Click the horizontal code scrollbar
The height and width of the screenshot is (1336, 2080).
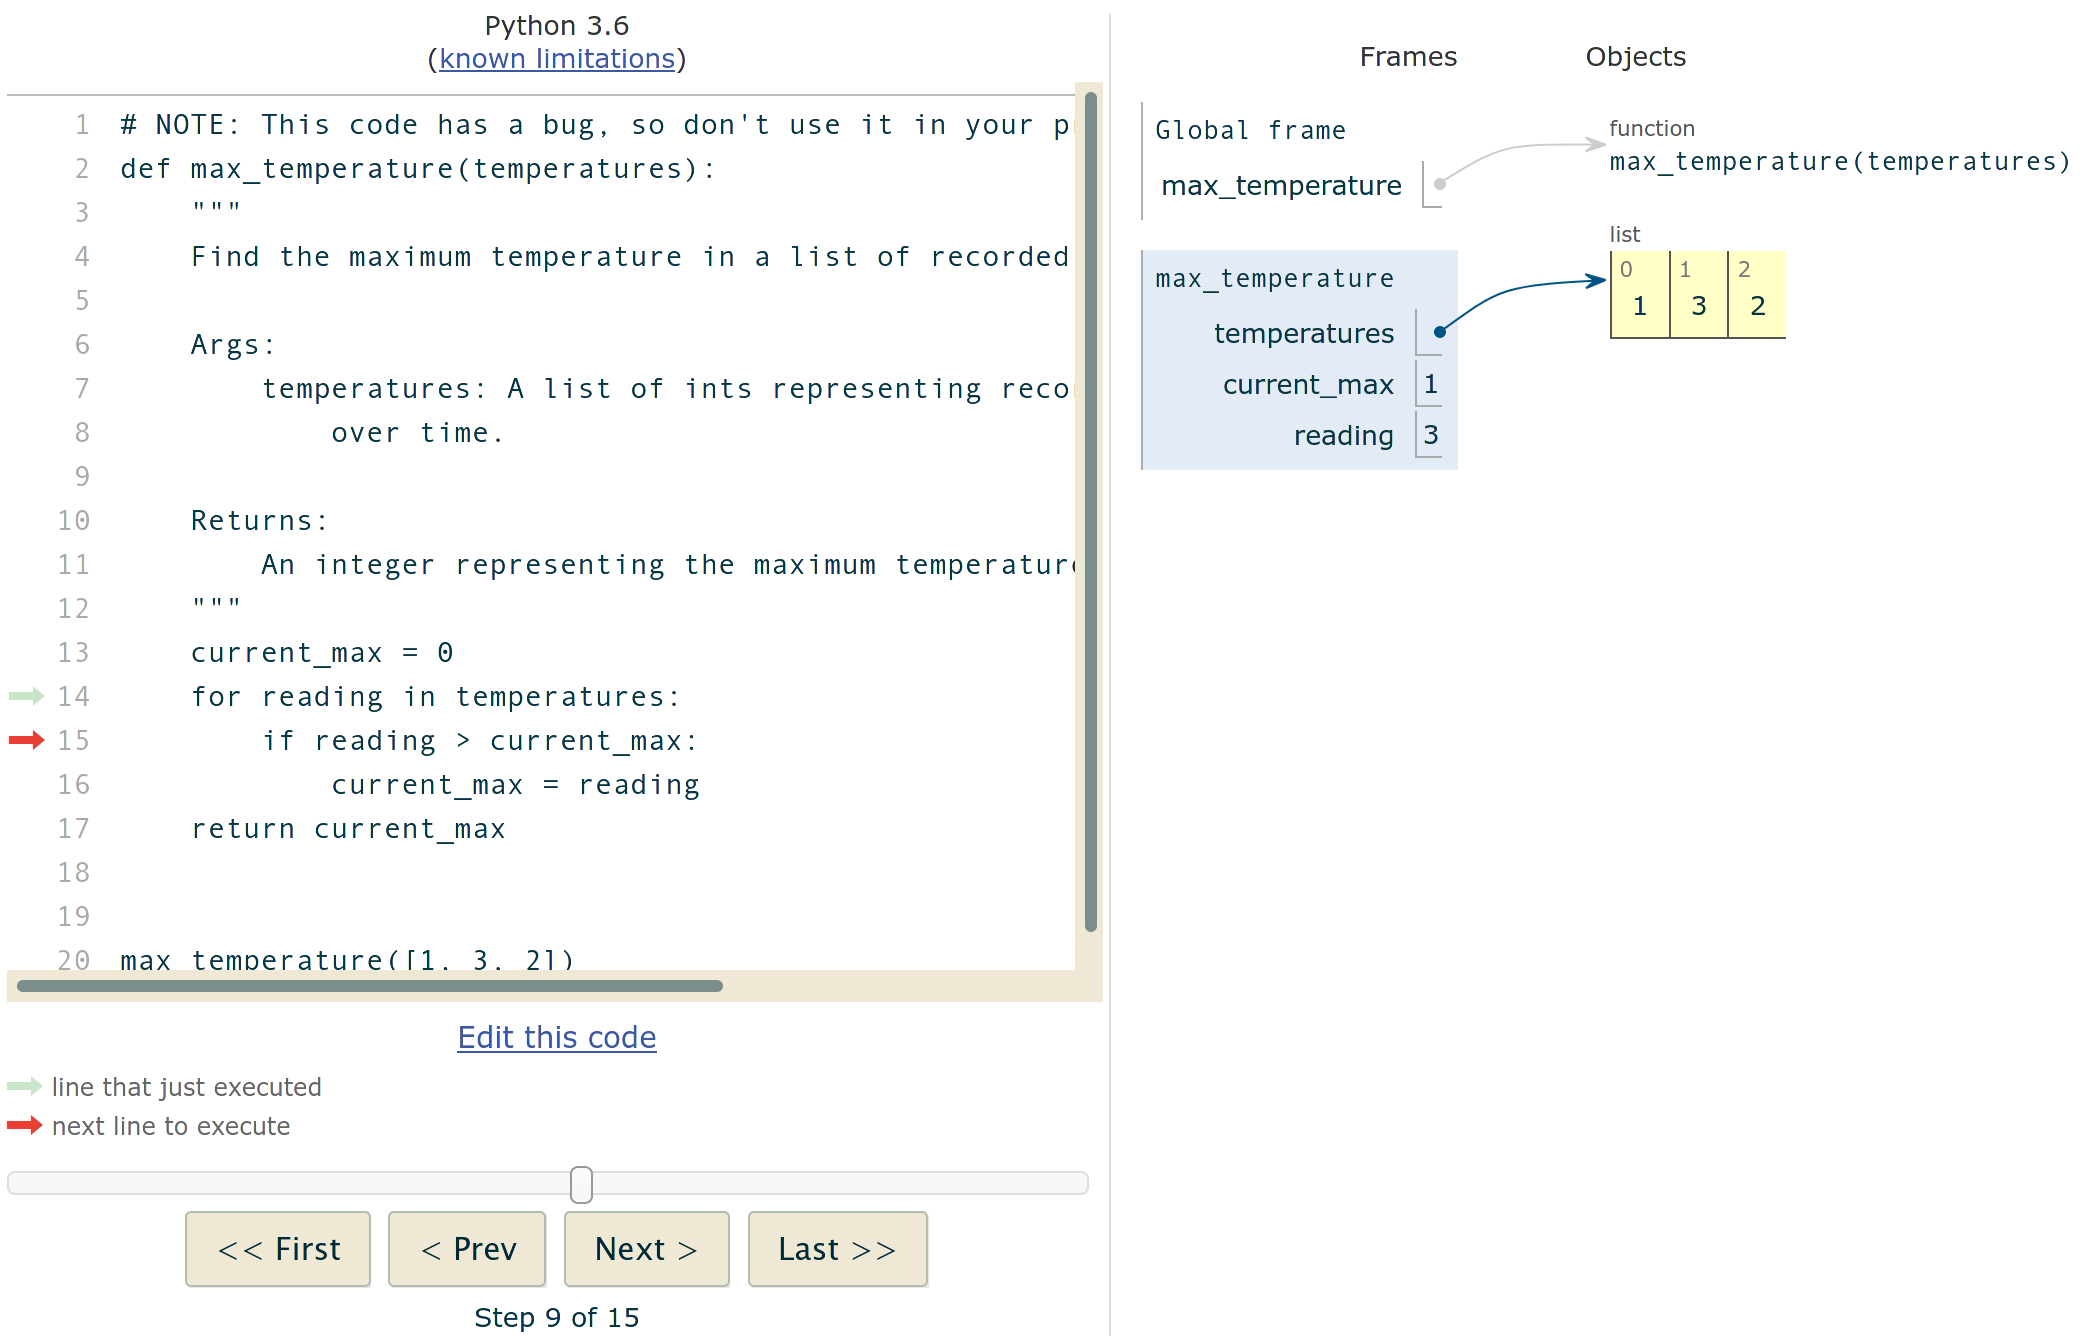(x=370, y=986)
